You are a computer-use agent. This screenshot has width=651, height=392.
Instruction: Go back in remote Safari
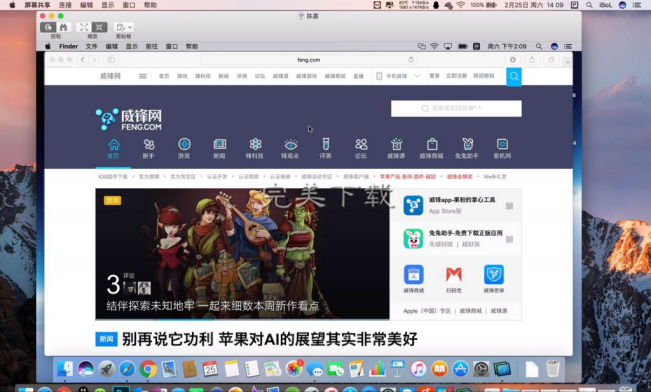pyautogui.click(x=83, y=60)
